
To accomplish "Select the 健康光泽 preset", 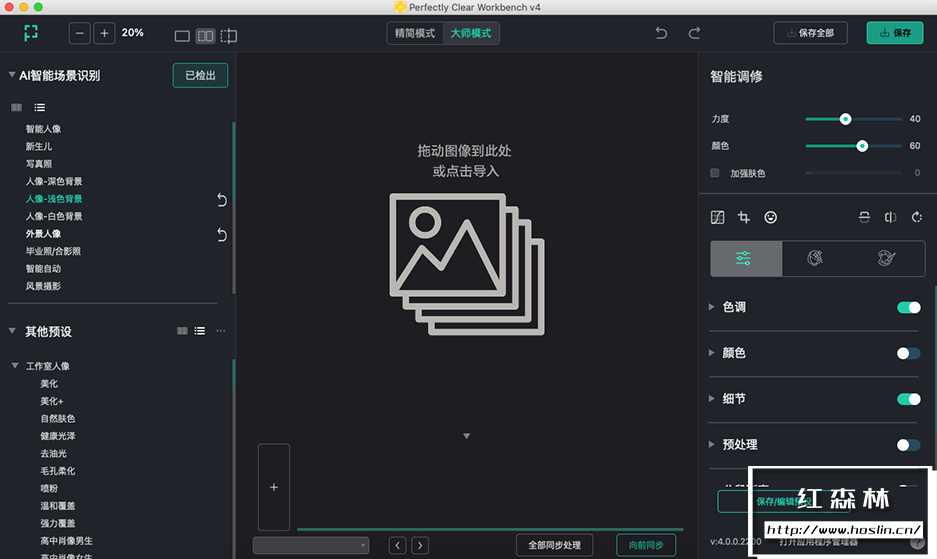I will [58, 436].
